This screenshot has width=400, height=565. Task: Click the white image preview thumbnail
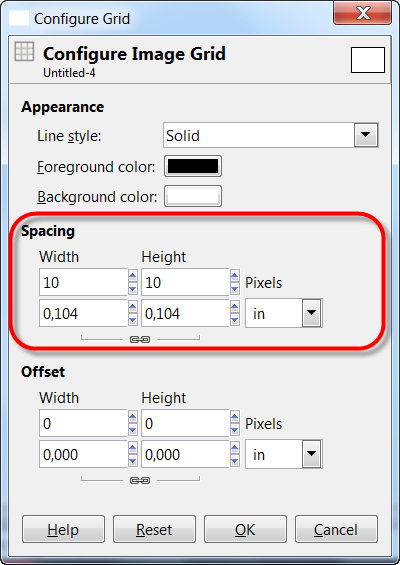pyautogui.click(x=368, y=60)
